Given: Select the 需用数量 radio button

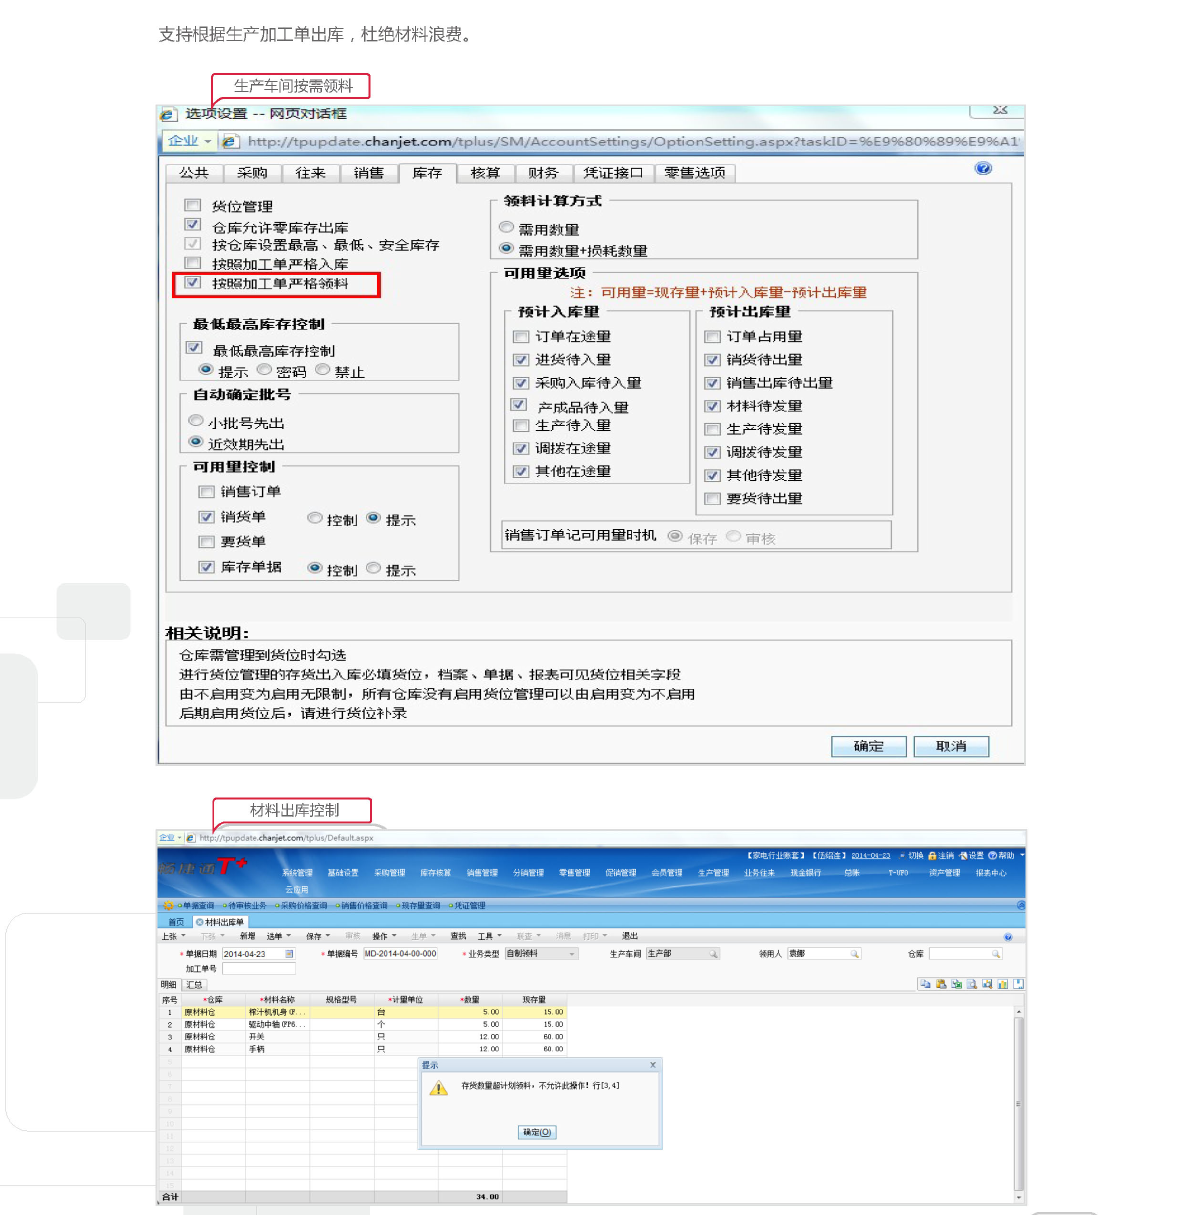Looking at the screenshot, I should pyautogui.click(x=506, y=228).
